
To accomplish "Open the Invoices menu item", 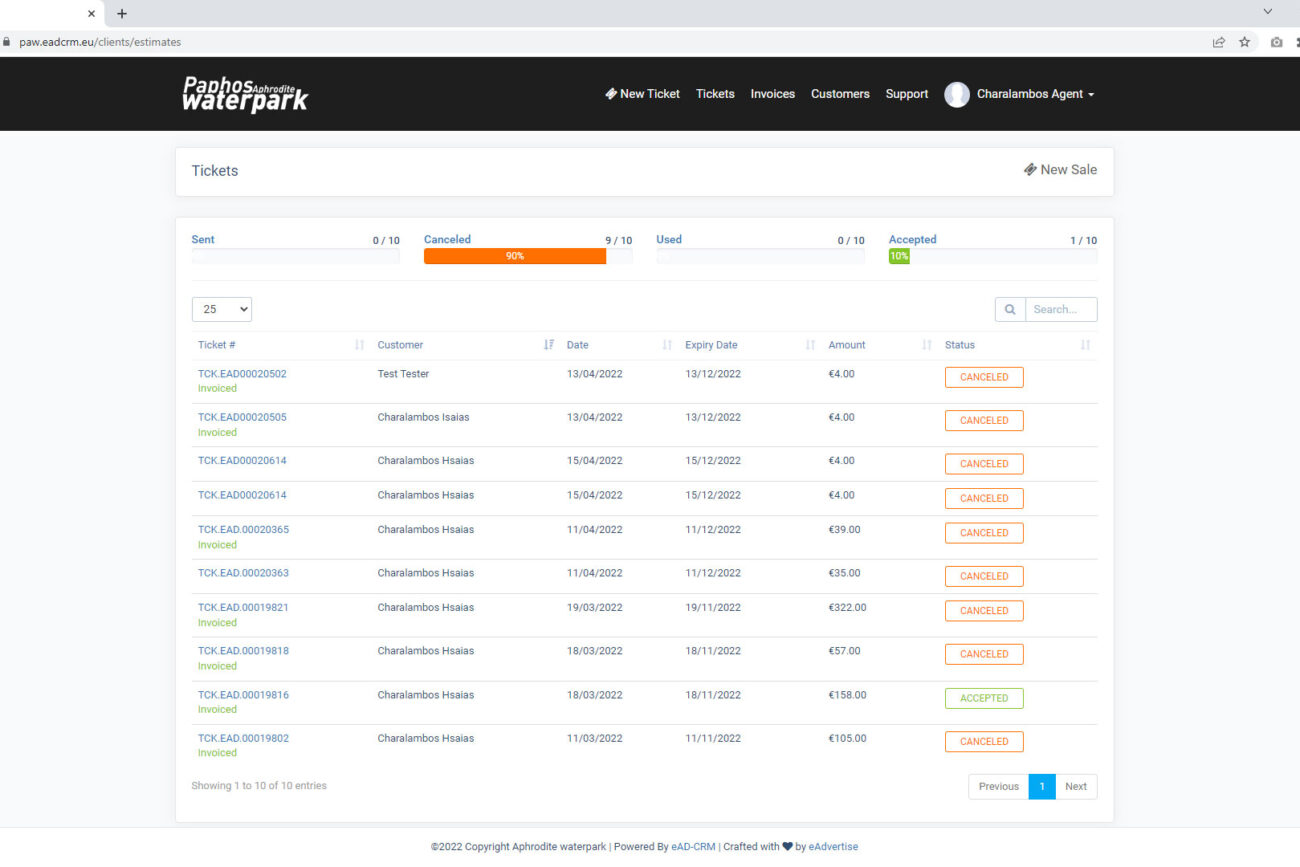I will pyautogui.click(x=772, y=94).
